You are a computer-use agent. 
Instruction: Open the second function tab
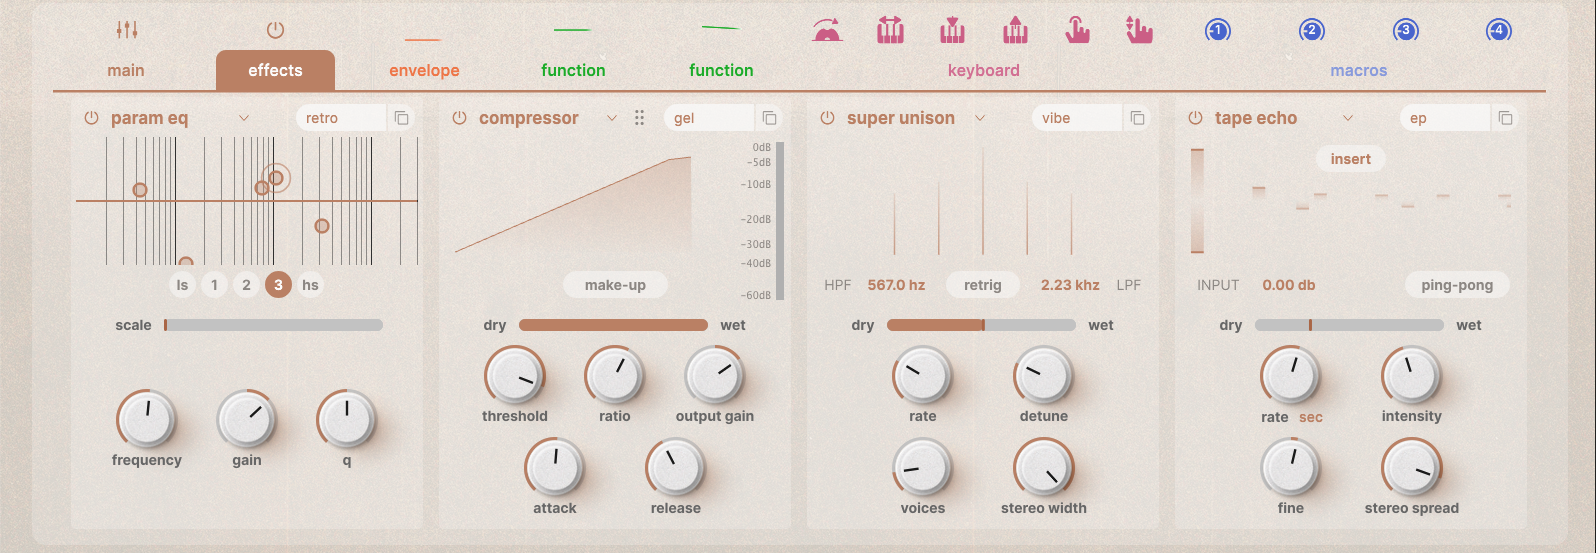[x=721, y=70]
